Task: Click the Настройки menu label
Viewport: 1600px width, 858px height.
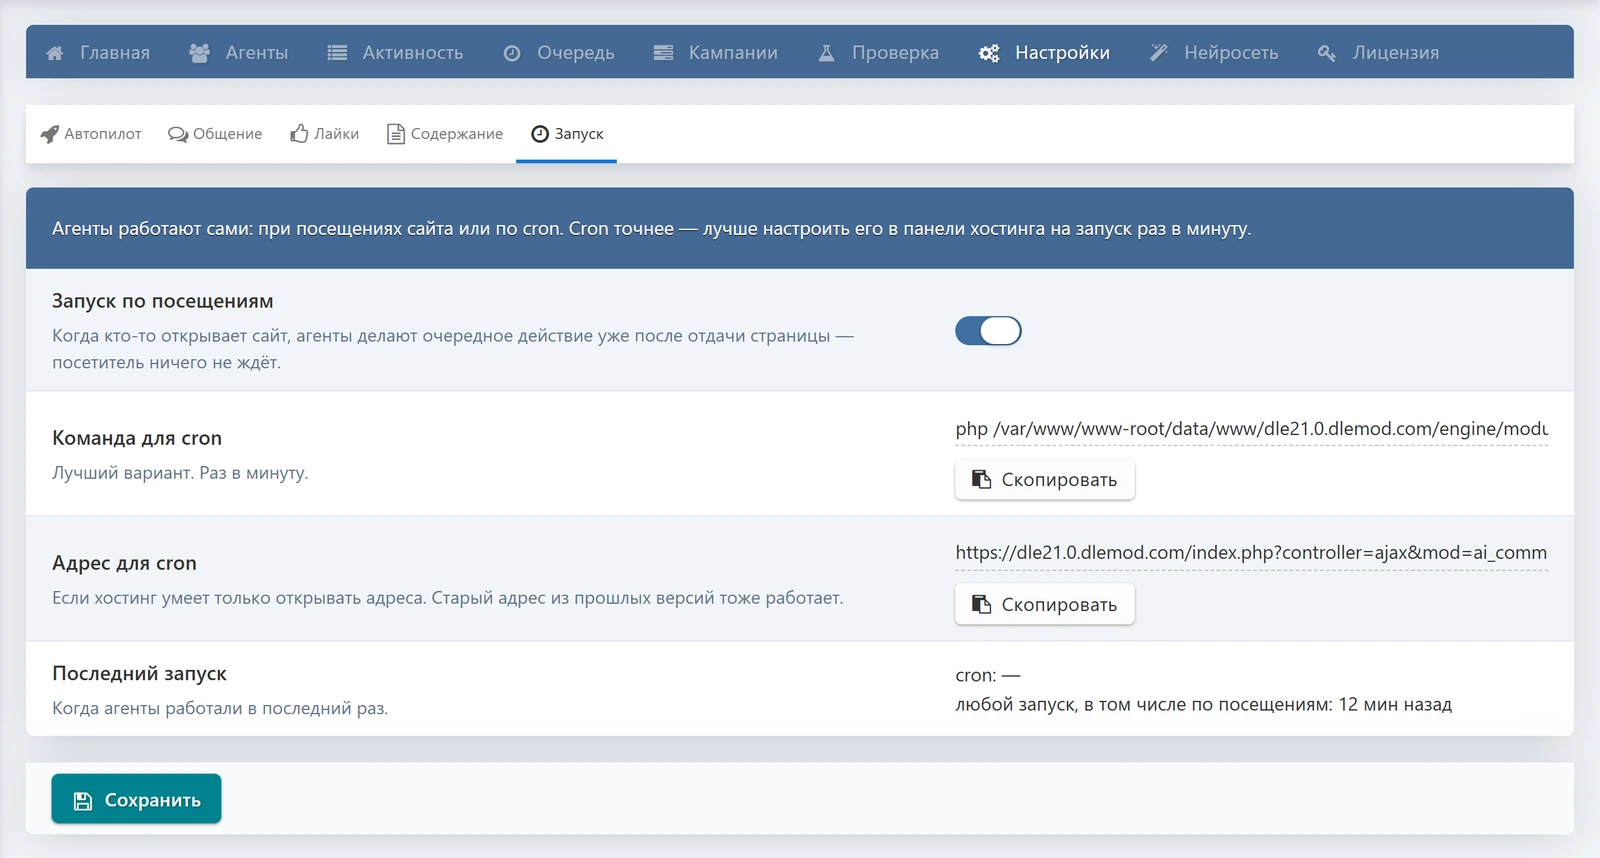Action: point(1062,53)
